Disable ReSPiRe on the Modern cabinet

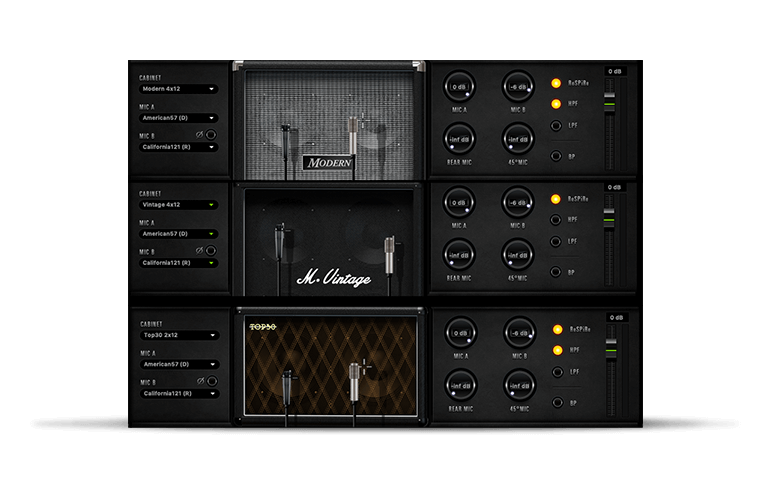555,82
